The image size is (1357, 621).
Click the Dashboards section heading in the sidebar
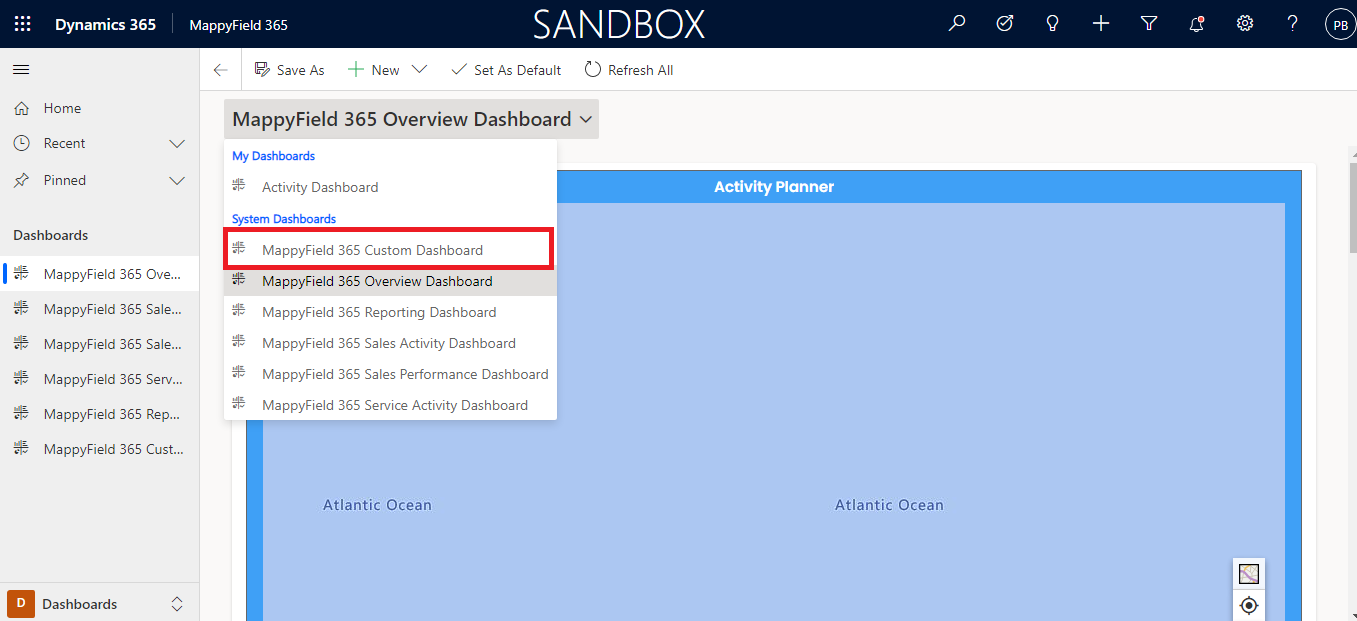point(51,235)
